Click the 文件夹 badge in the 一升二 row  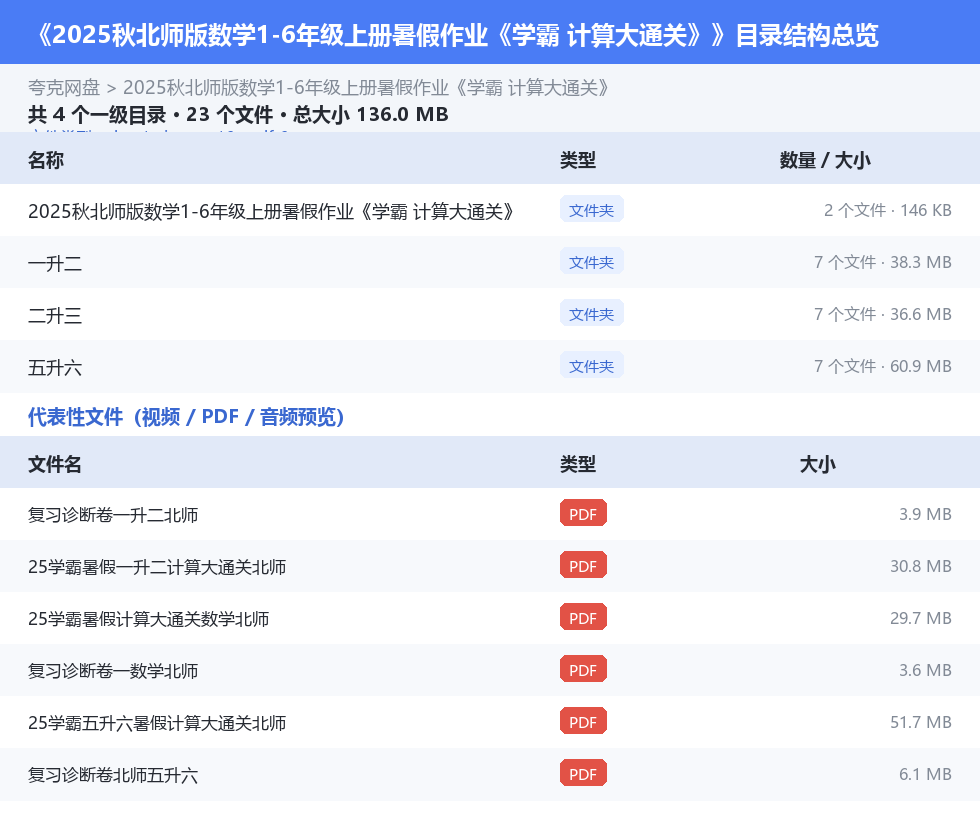(x=591, y=262)
